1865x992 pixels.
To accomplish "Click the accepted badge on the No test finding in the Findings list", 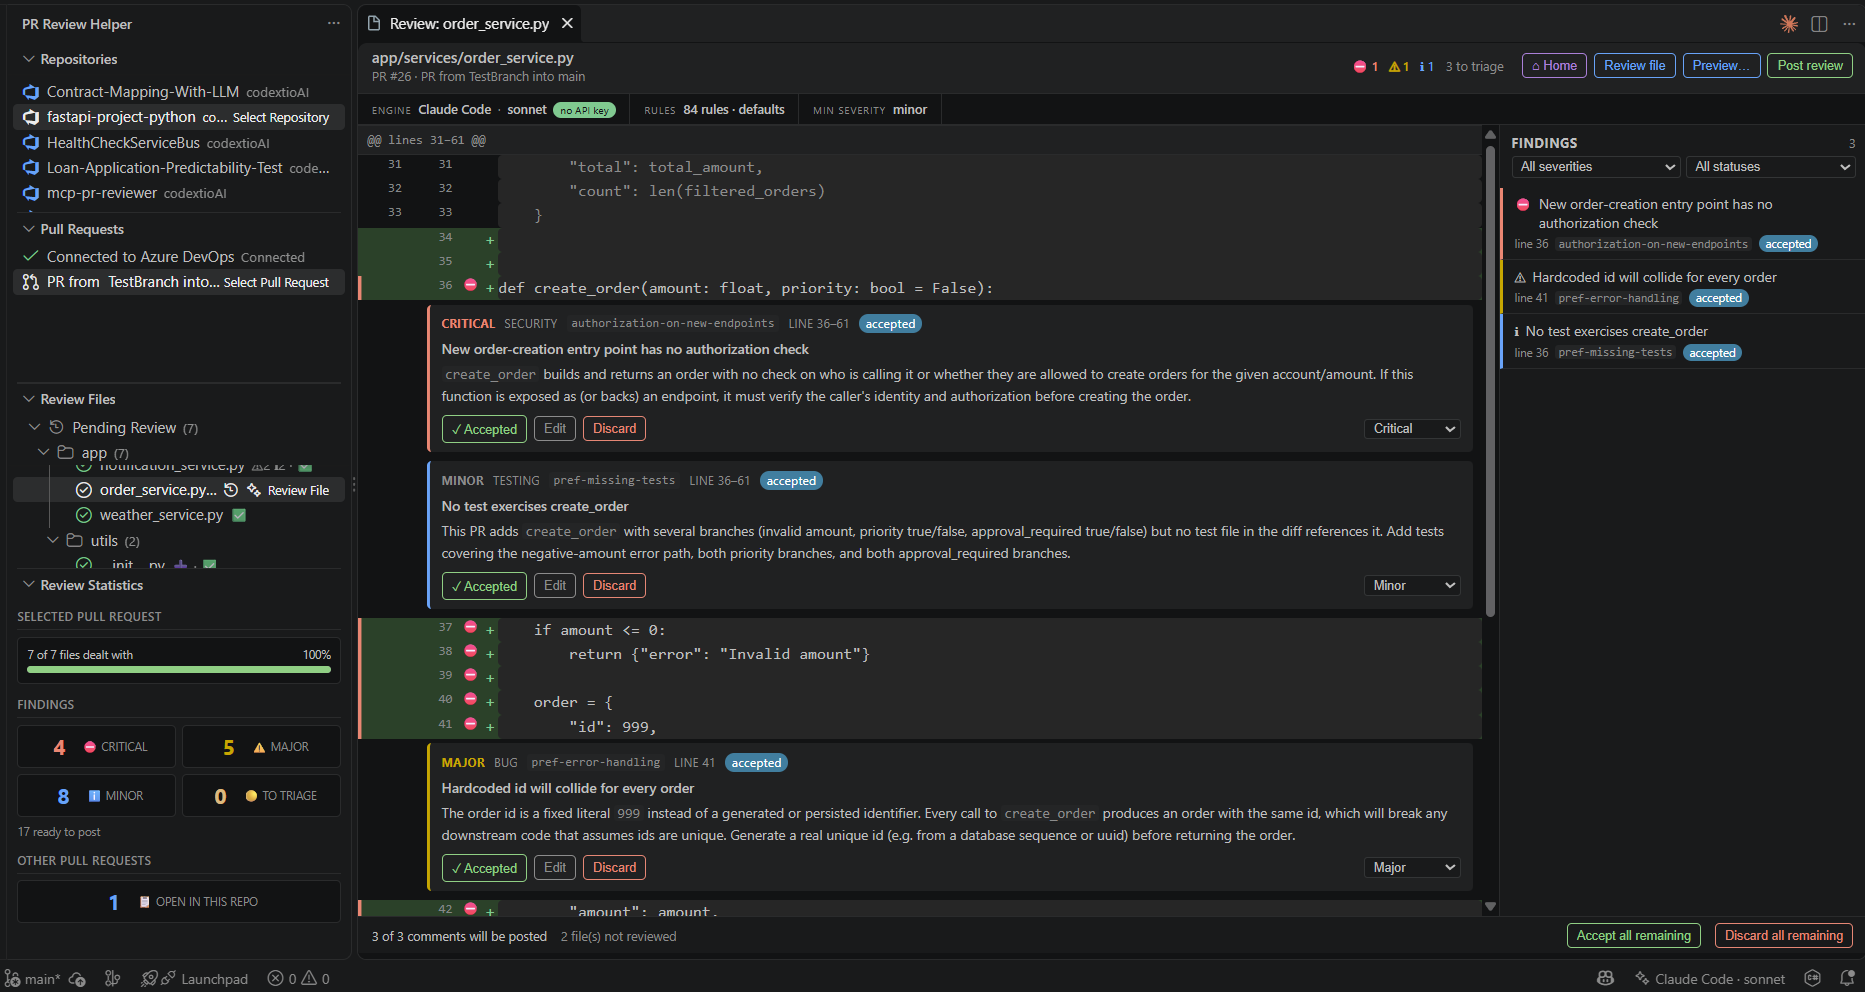I will point(1712,353).
